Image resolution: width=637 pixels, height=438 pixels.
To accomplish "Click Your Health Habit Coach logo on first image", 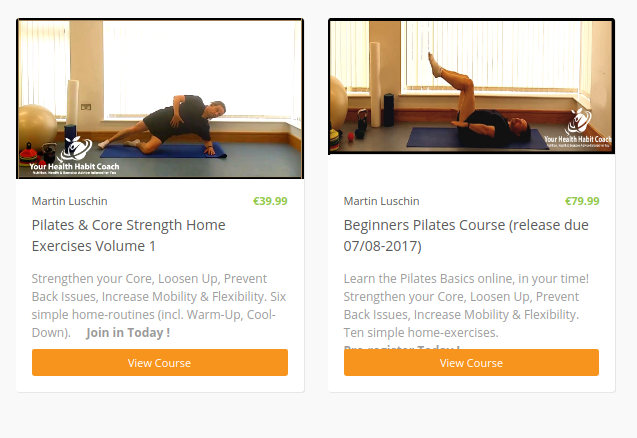I will (x=74, y=156).
